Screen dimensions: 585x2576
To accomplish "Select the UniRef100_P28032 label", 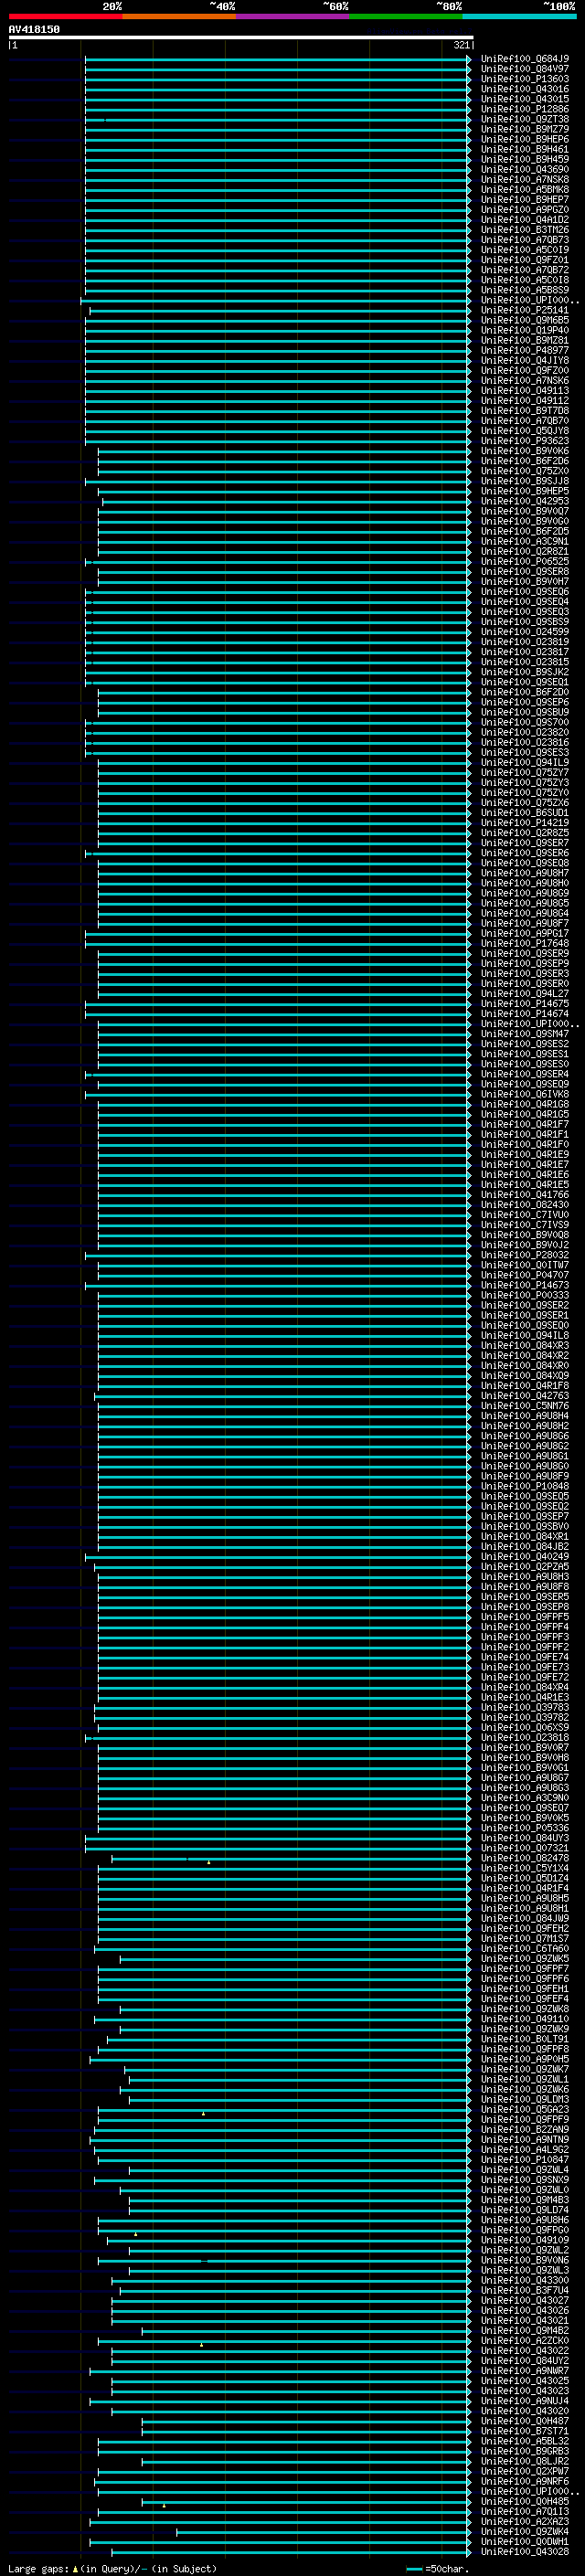I will click(525, 1255).
